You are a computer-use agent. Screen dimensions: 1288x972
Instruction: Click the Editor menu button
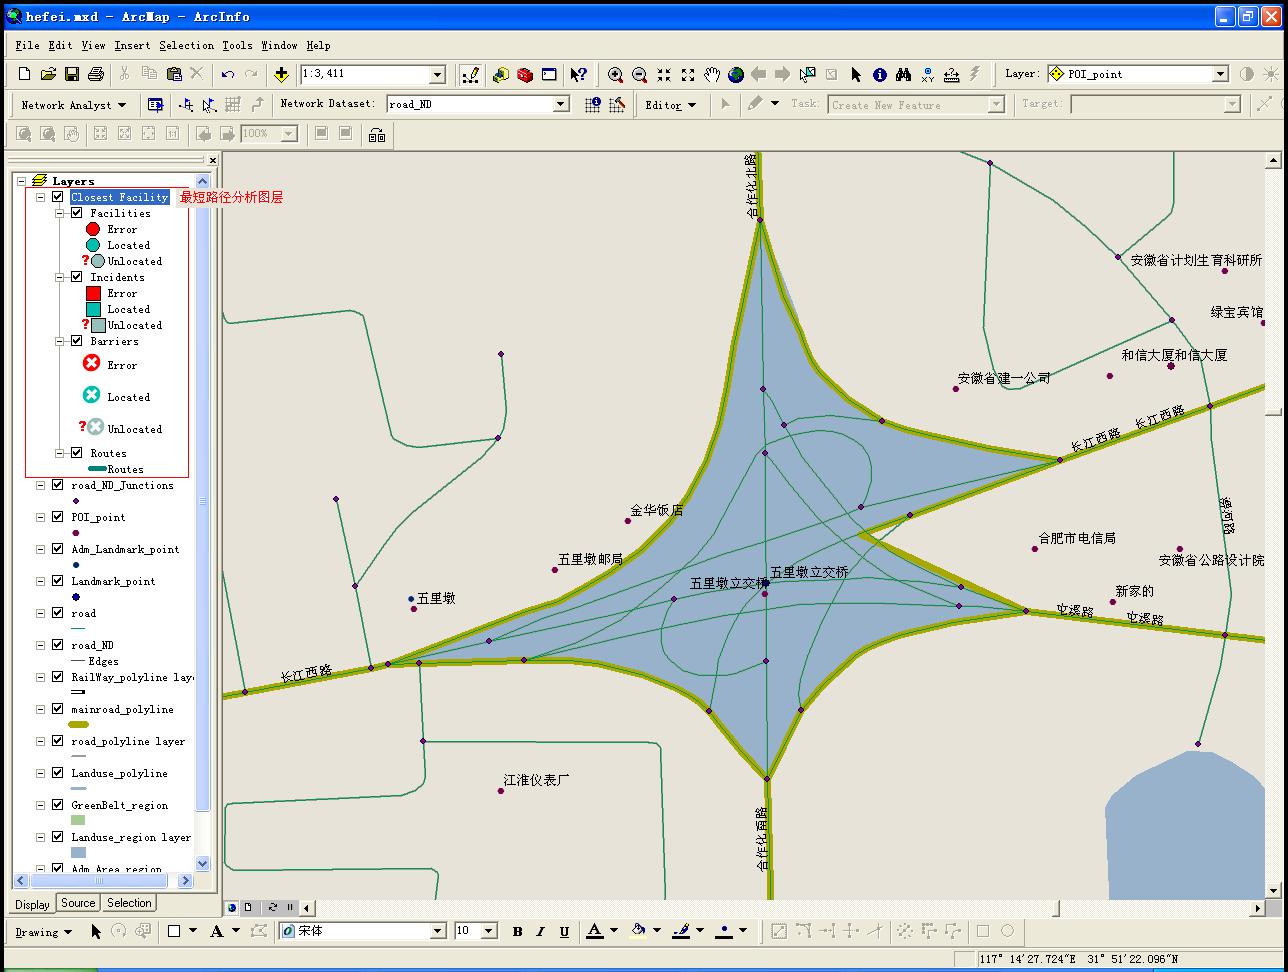point(670,104)
